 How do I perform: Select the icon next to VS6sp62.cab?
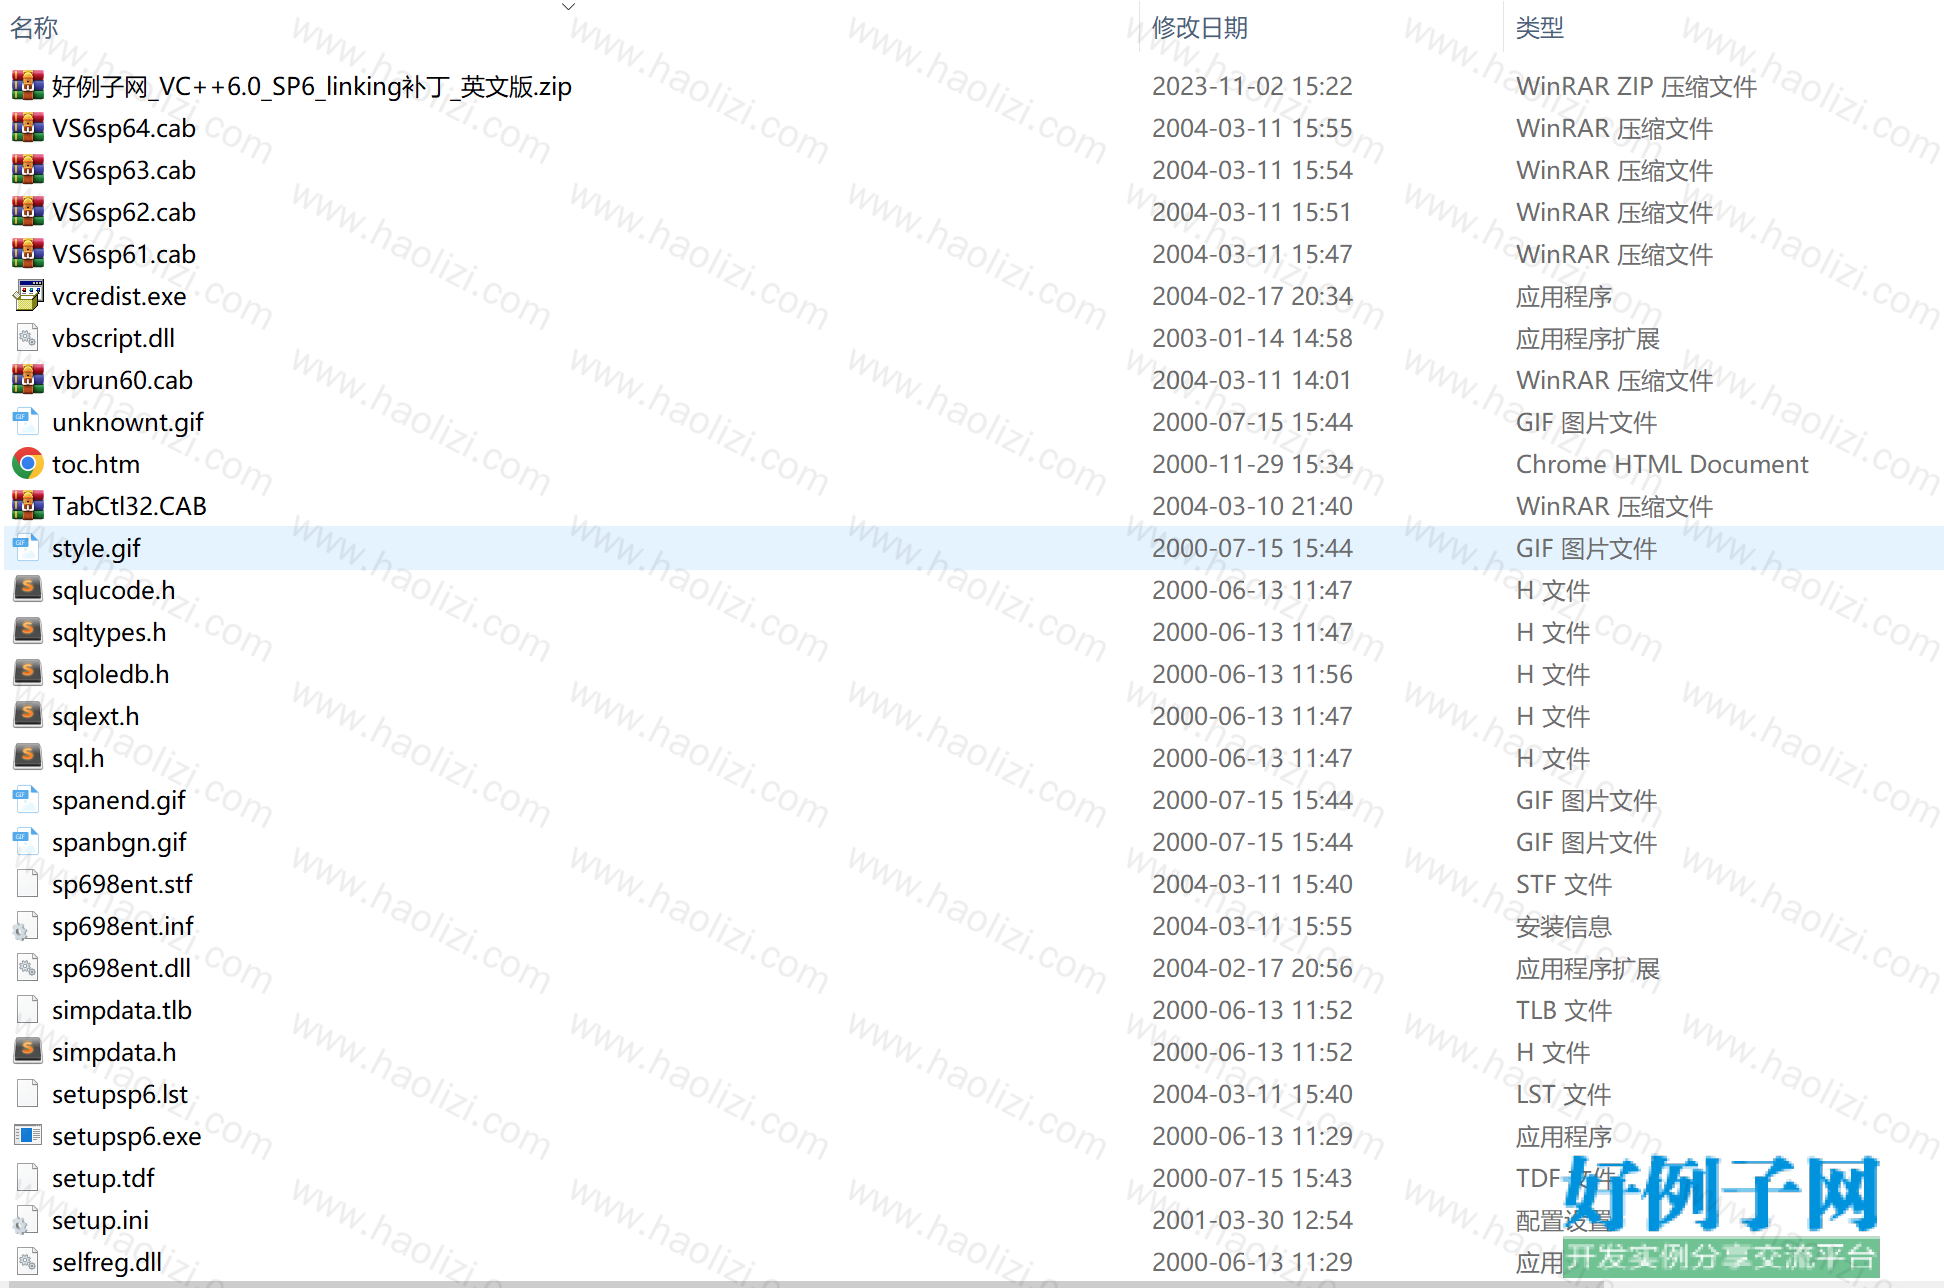27,212
